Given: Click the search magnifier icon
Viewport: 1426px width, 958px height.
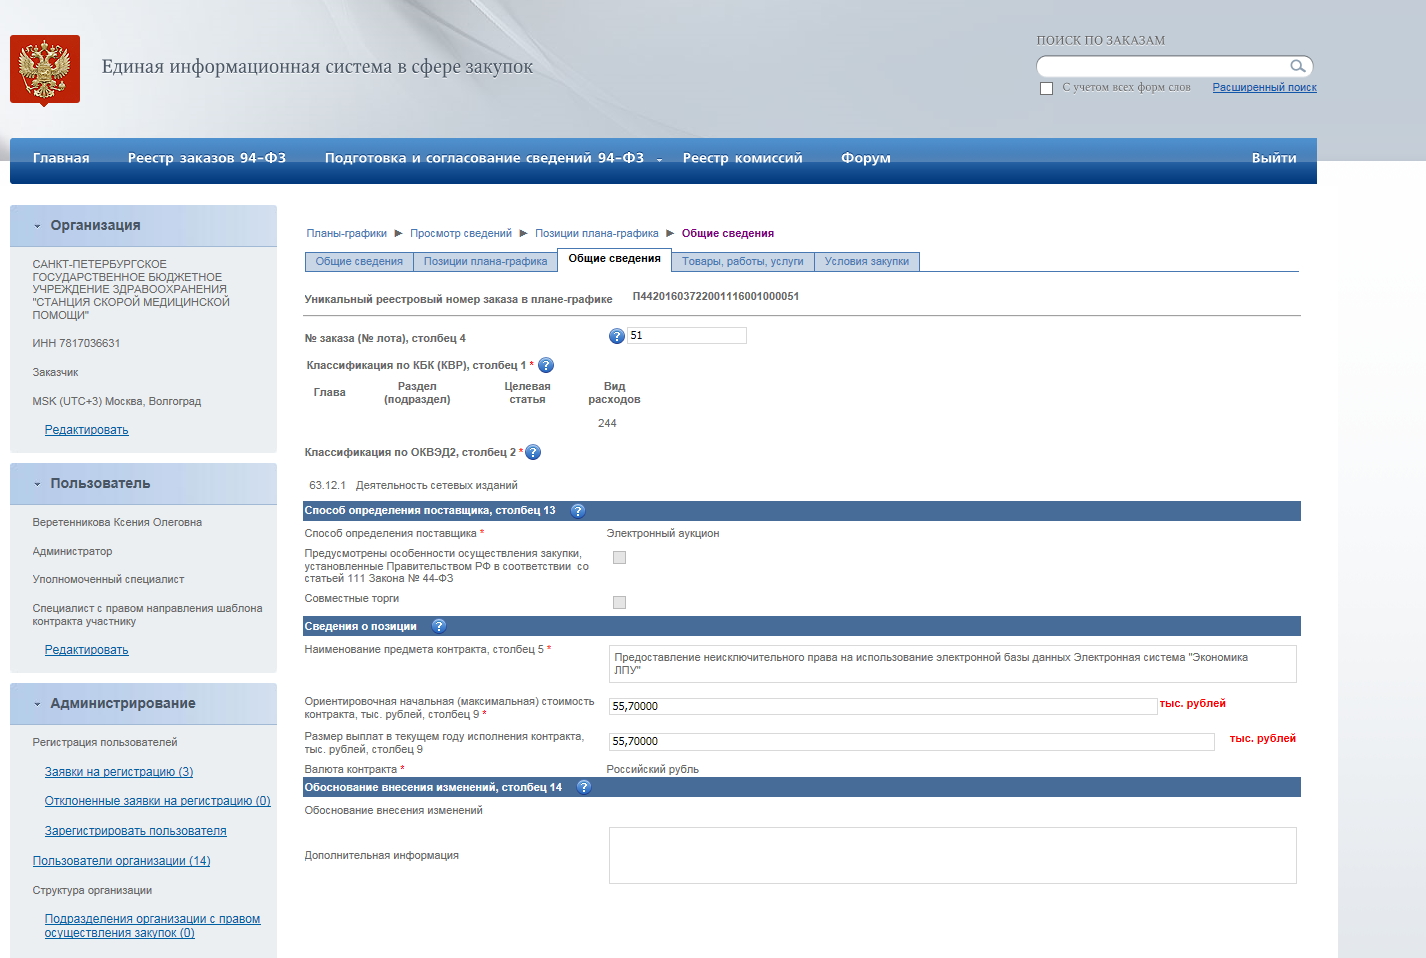Looking at the screenshot, I should tap(1297, 67).
